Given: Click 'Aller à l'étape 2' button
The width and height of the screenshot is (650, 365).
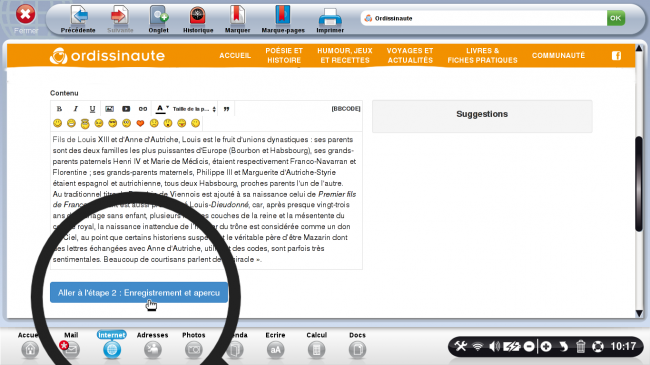Looking at the screenshot, I should 139,293.
